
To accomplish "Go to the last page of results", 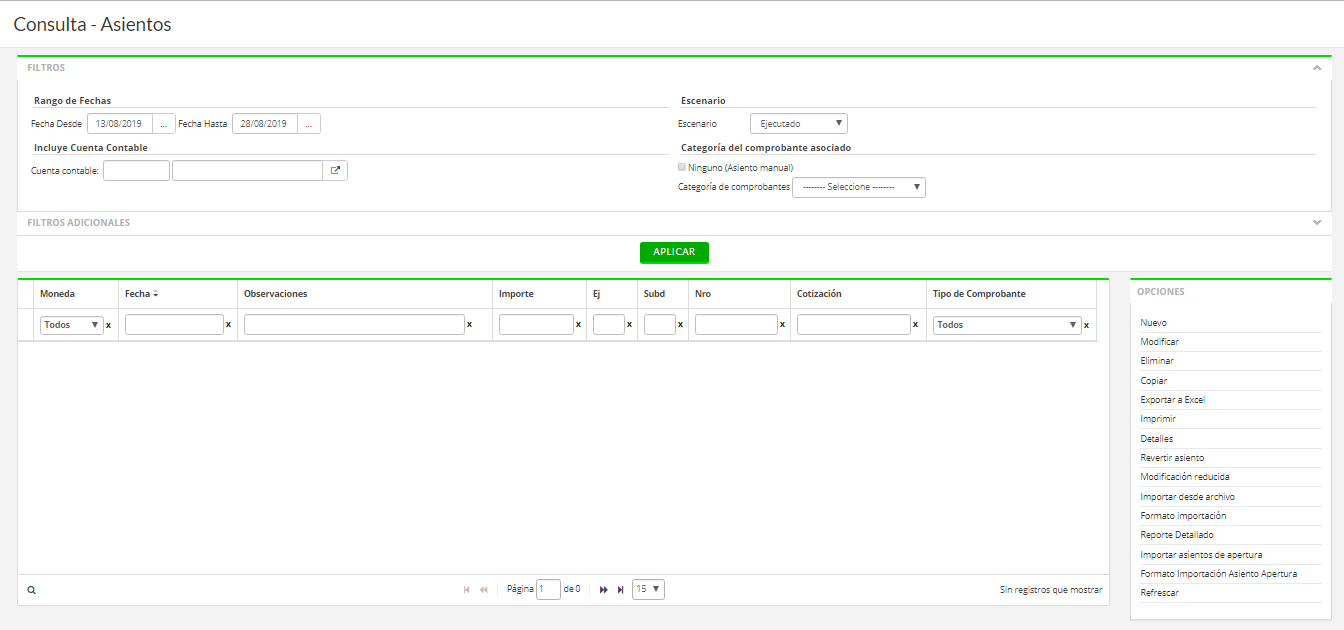I will coord(621,590).
